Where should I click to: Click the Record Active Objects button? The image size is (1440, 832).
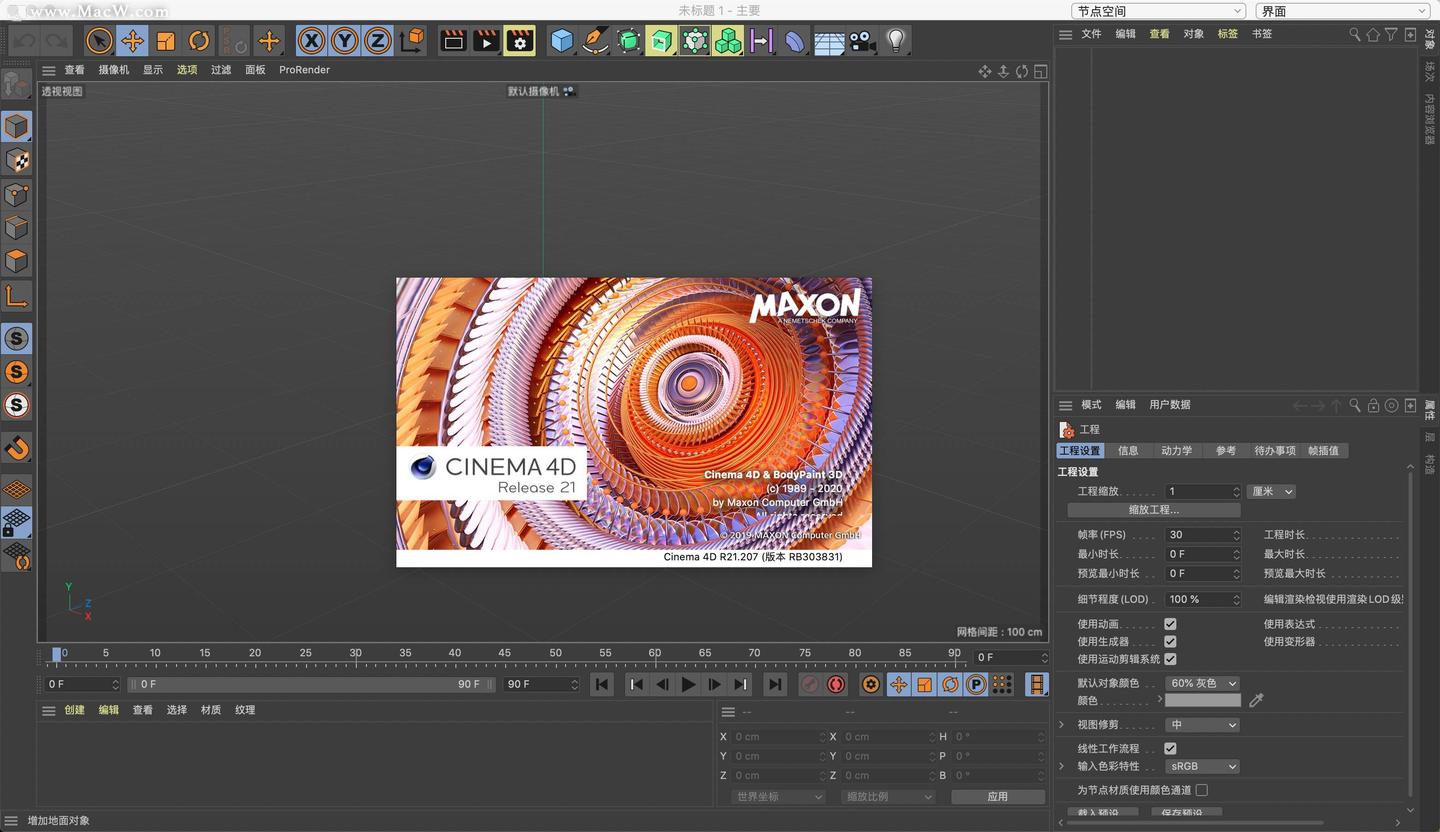pos(810,684)
